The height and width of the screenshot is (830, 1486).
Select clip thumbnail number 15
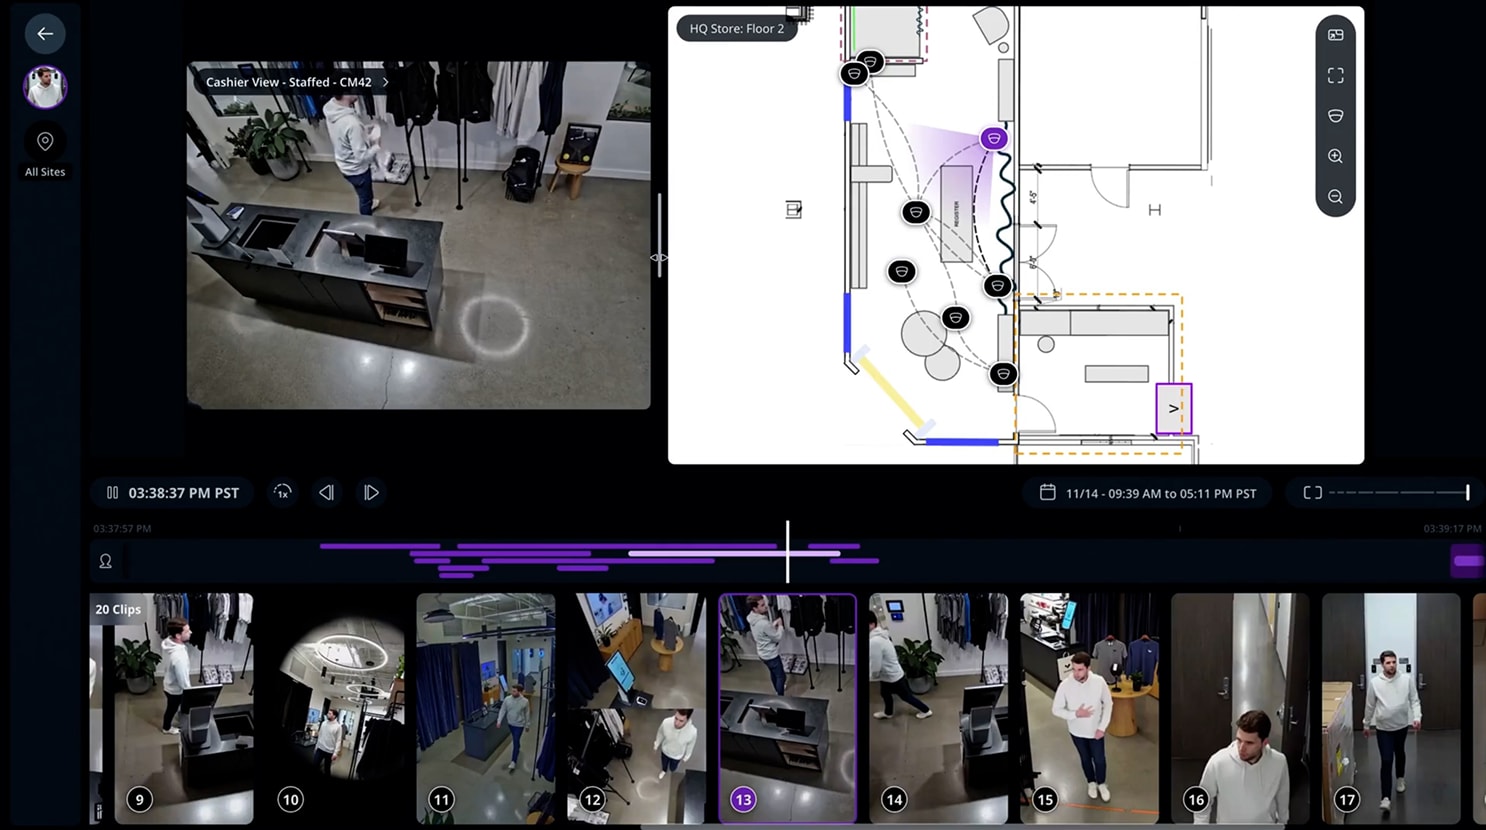pos(1089,707)
